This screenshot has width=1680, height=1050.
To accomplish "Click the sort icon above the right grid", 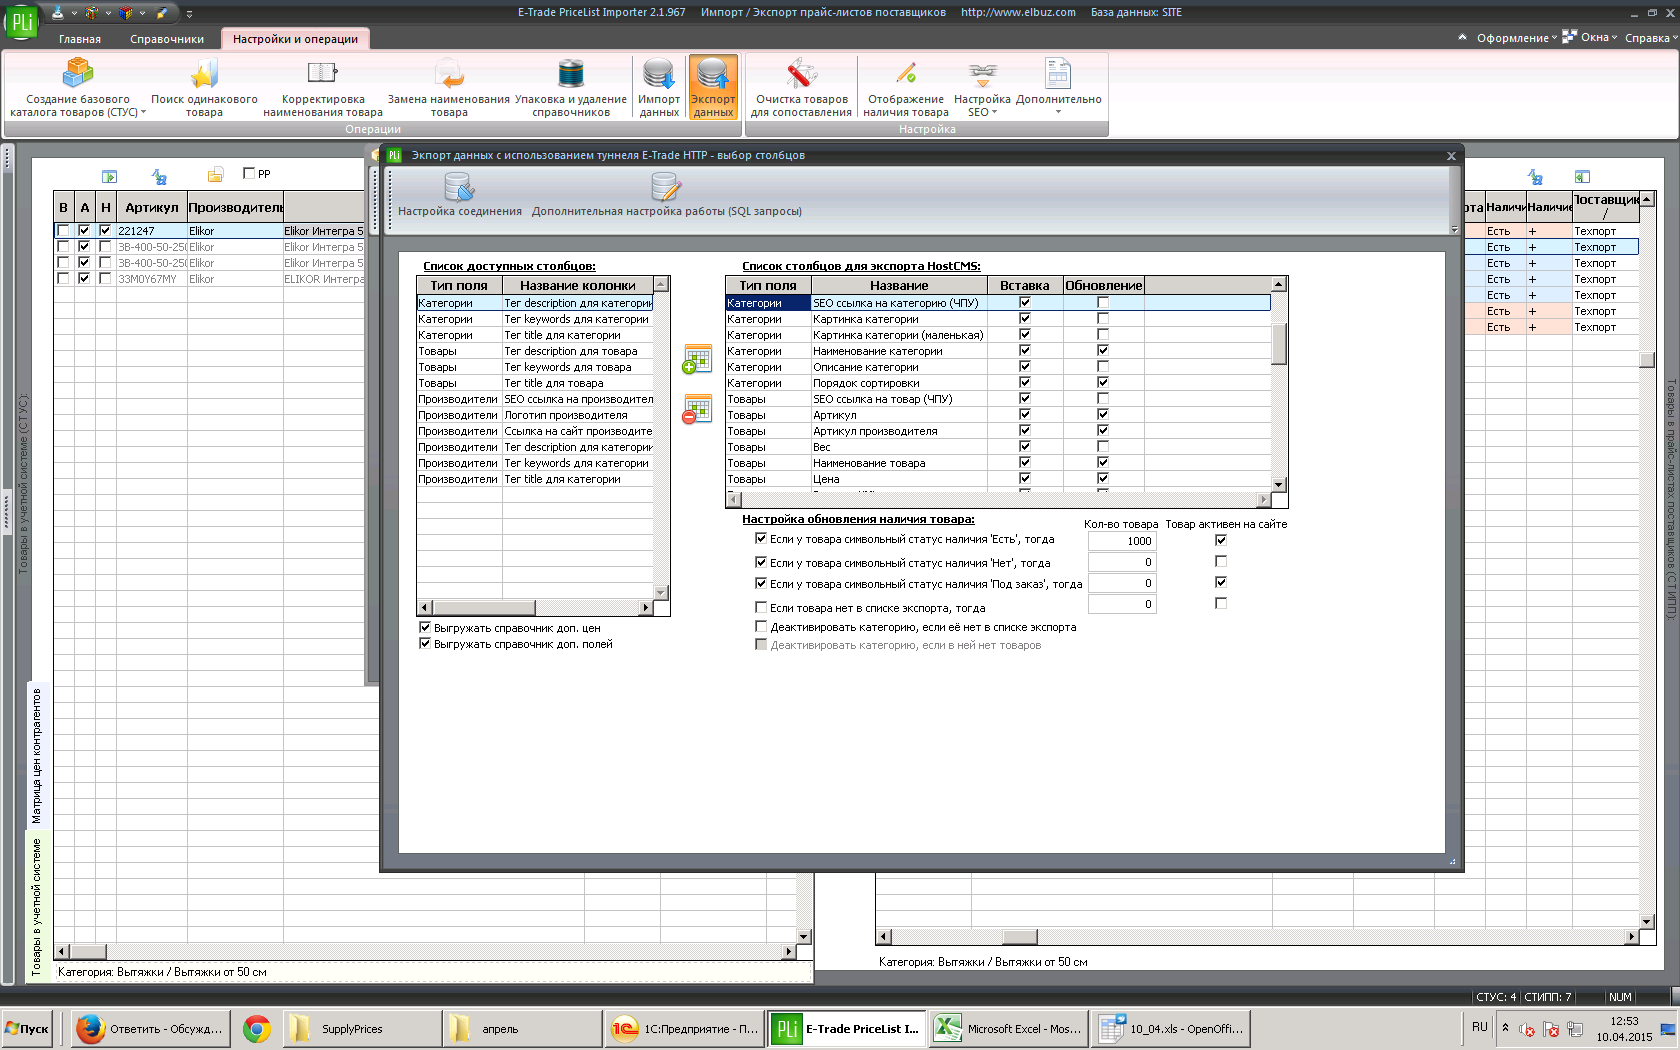I will click(1535, 177).
